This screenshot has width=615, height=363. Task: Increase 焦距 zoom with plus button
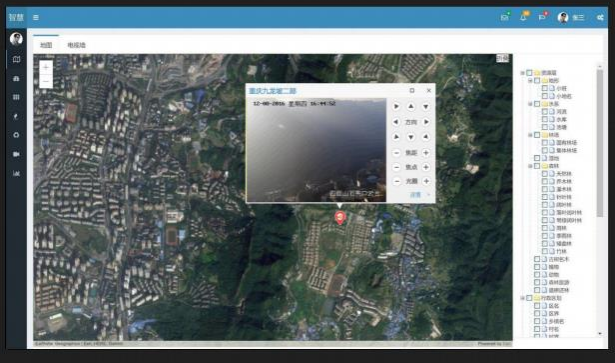pos(426,152)
